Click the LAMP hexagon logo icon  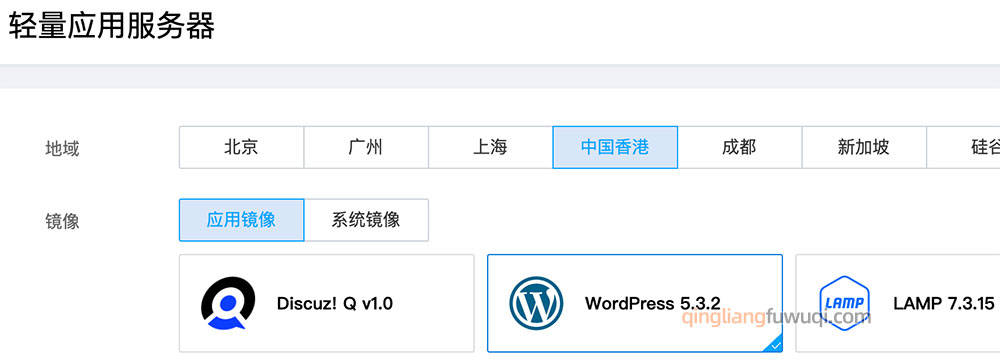(844, 303)
